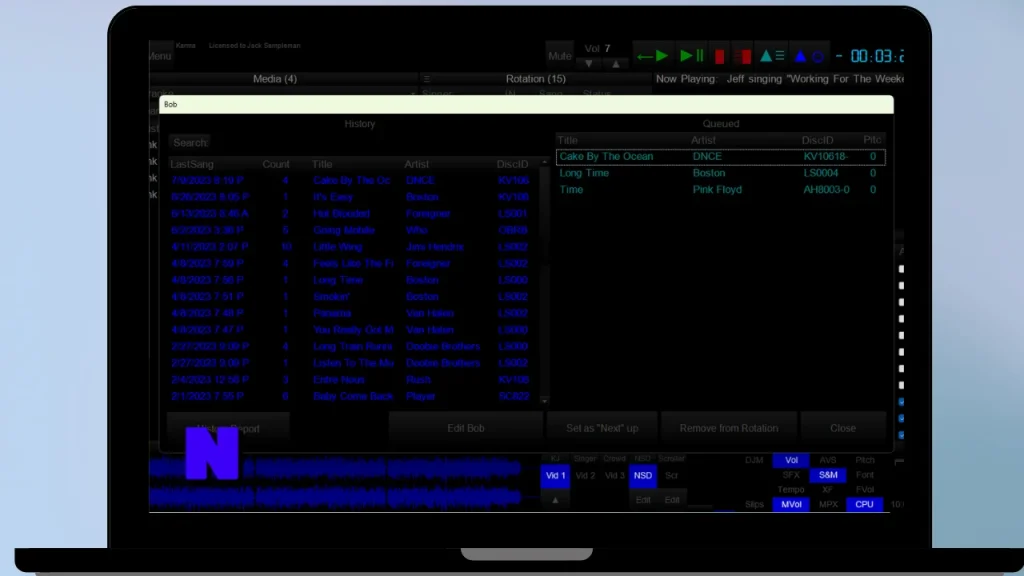Click the green back-arrow play icon
The width and height of the screenshot is (1024, 576).
click(652, 56)
